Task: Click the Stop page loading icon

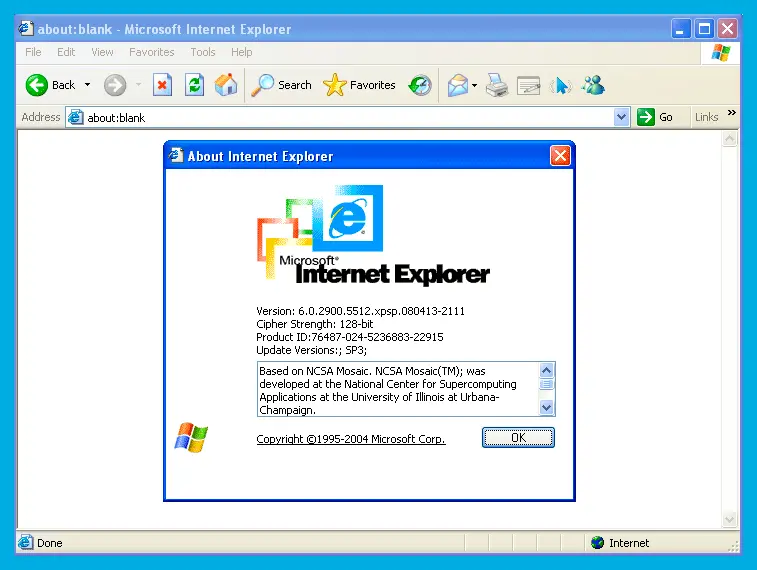Action: [162, 85]
